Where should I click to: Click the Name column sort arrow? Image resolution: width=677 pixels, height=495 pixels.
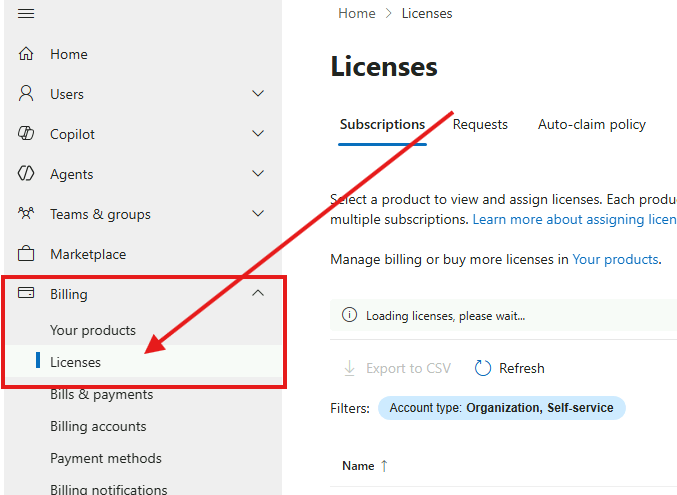384,466
